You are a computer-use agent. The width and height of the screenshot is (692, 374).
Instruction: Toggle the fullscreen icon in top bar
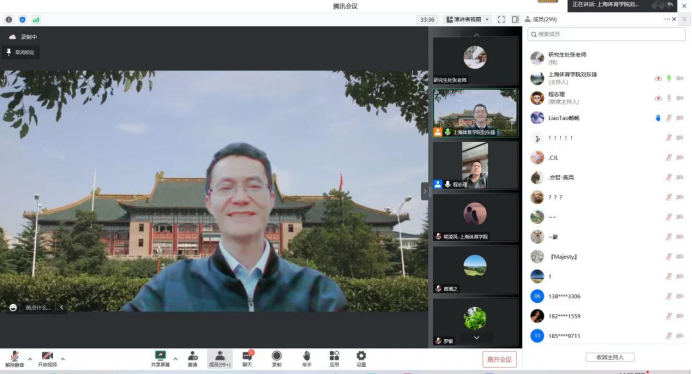pyautogui.click(x=501, y=19)
